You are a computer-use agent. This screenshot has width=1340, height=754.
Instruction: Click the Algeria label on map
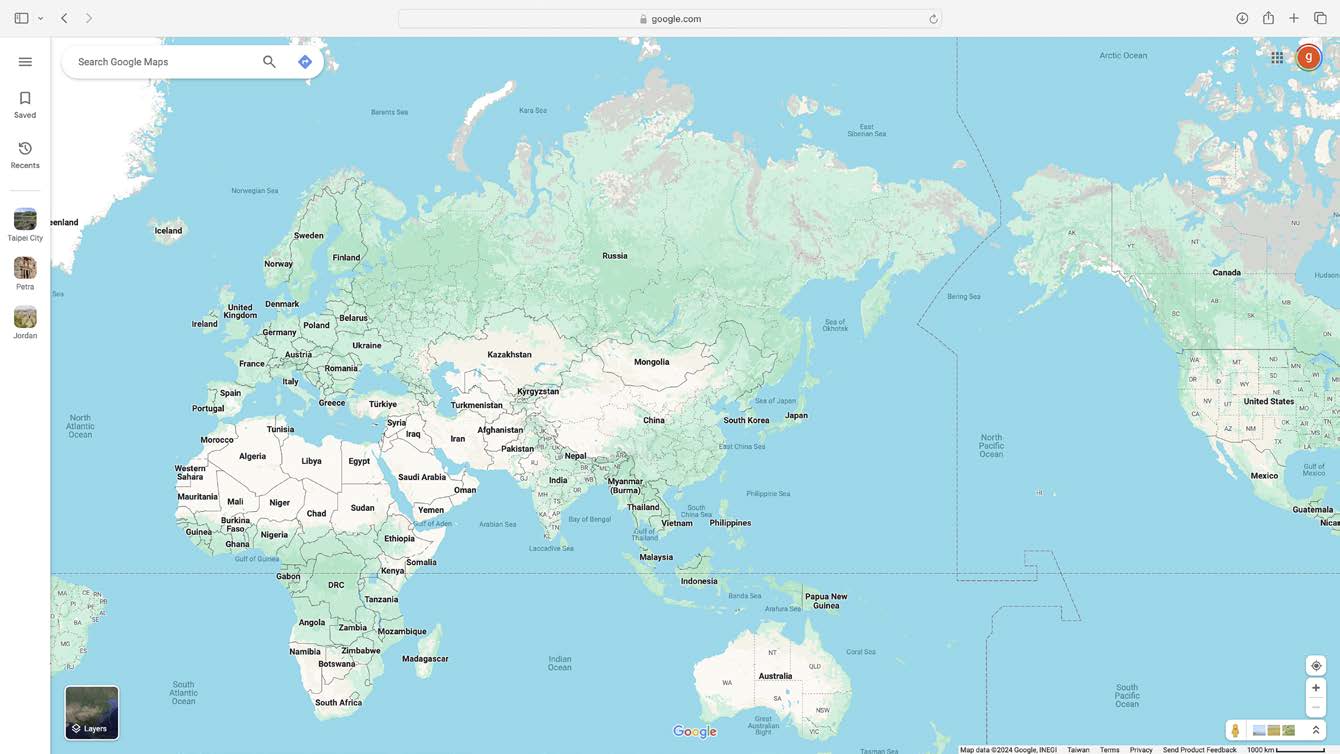pos(252,457)
